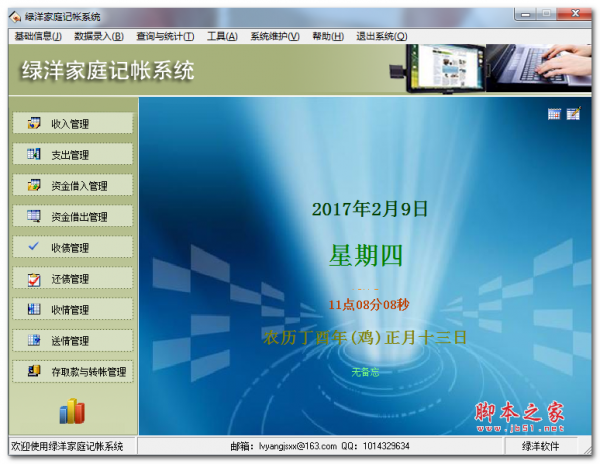Click the 收情管理 icon
600x464 pixels.
pyautogui.click(x=34, y=309)
